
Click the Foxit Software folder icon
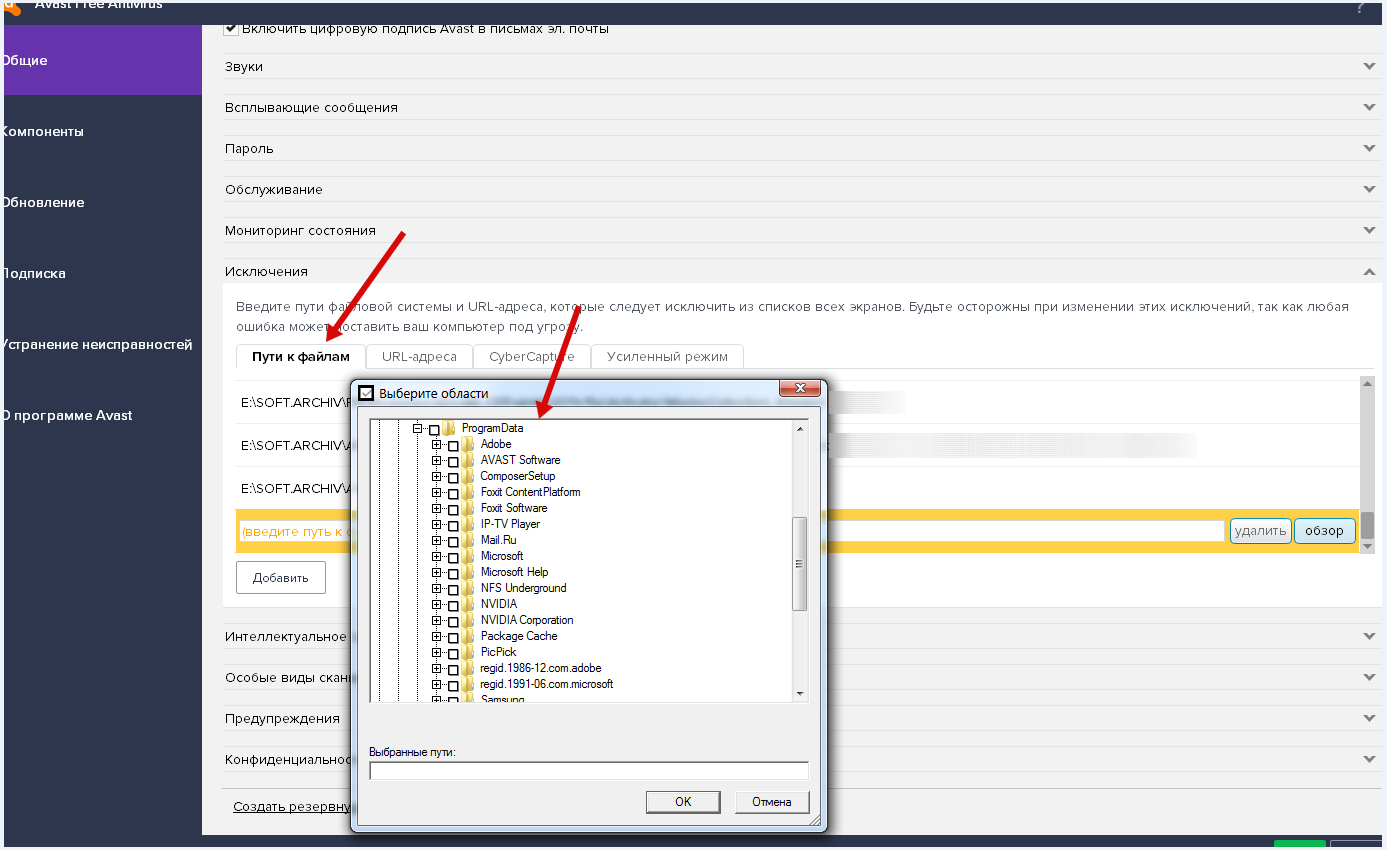coord(468,508)
